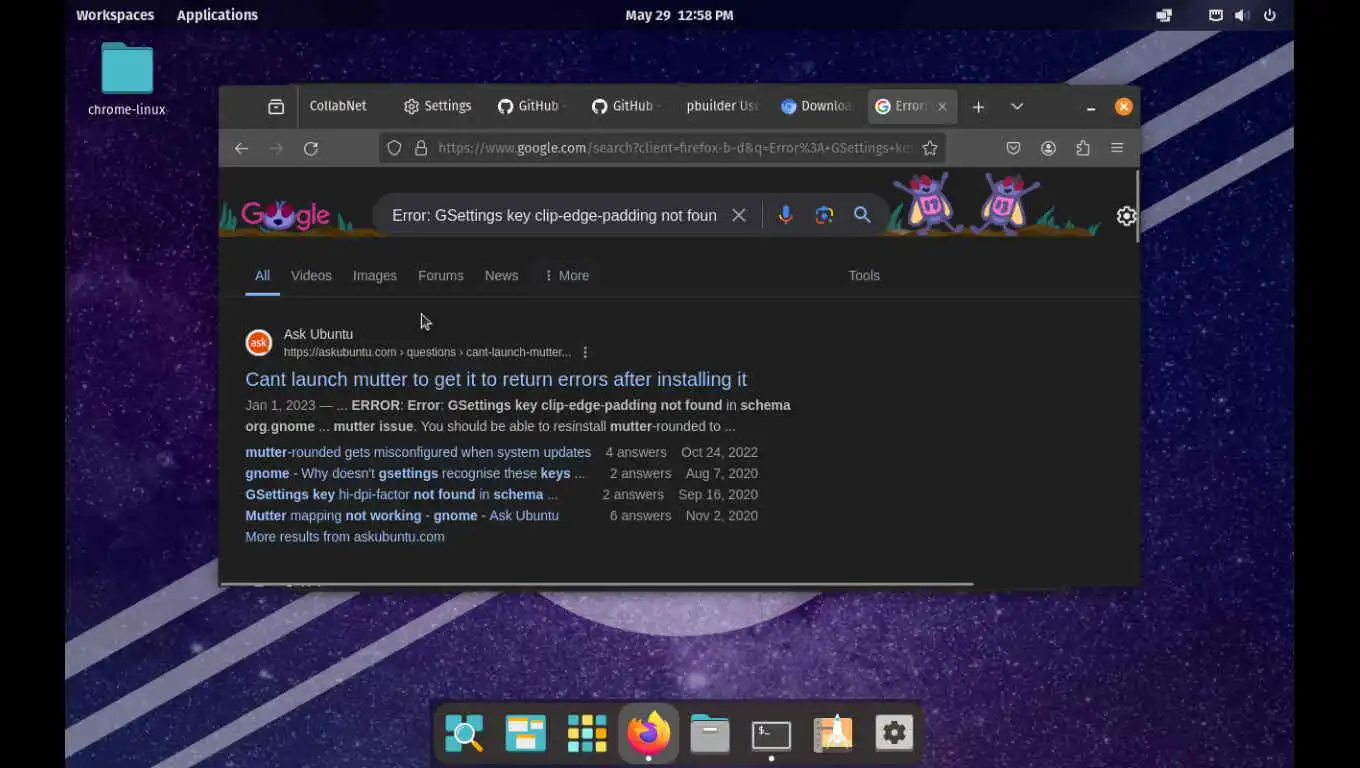Open 'GSettings key hi-dpi-factor not found' link
The height and width of the screenshot is (768, 1360).
401,494
